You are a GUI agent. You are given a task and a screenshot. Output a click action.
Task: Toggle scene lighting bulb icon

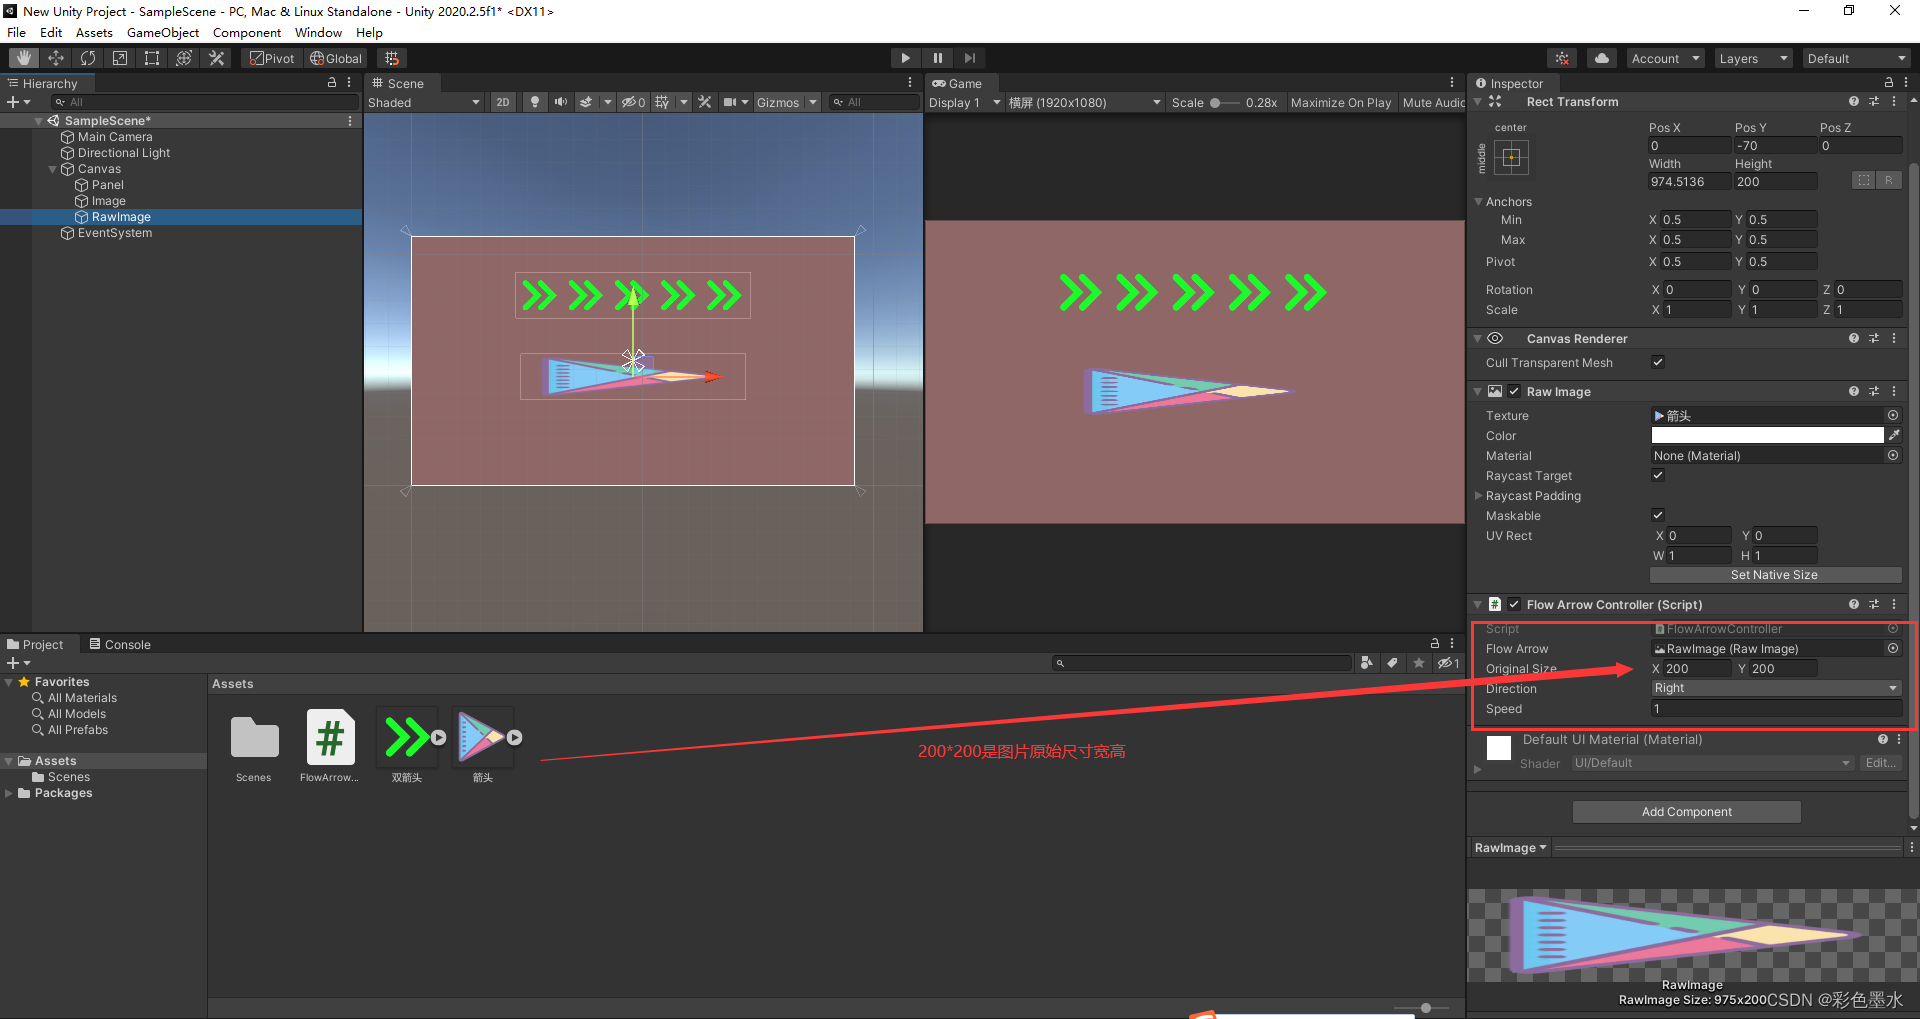tap(535, 102)
